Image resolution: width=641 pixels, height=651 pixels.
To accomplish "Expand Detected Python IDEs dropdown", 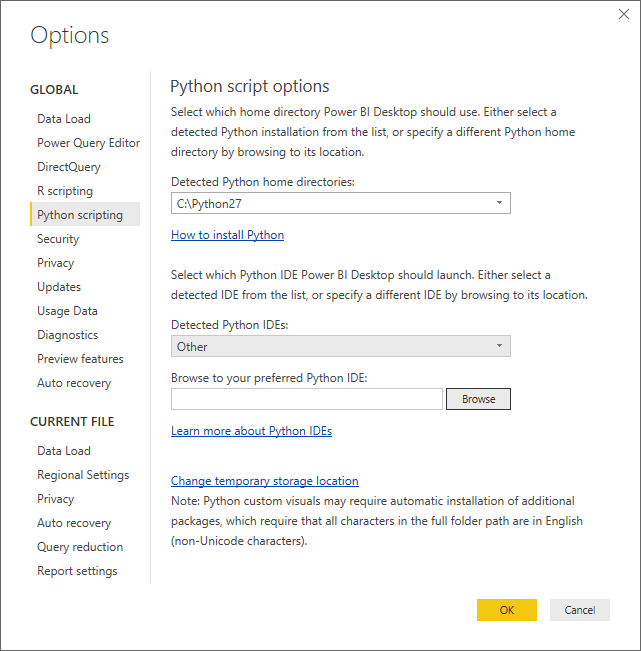I will [341, 346].
